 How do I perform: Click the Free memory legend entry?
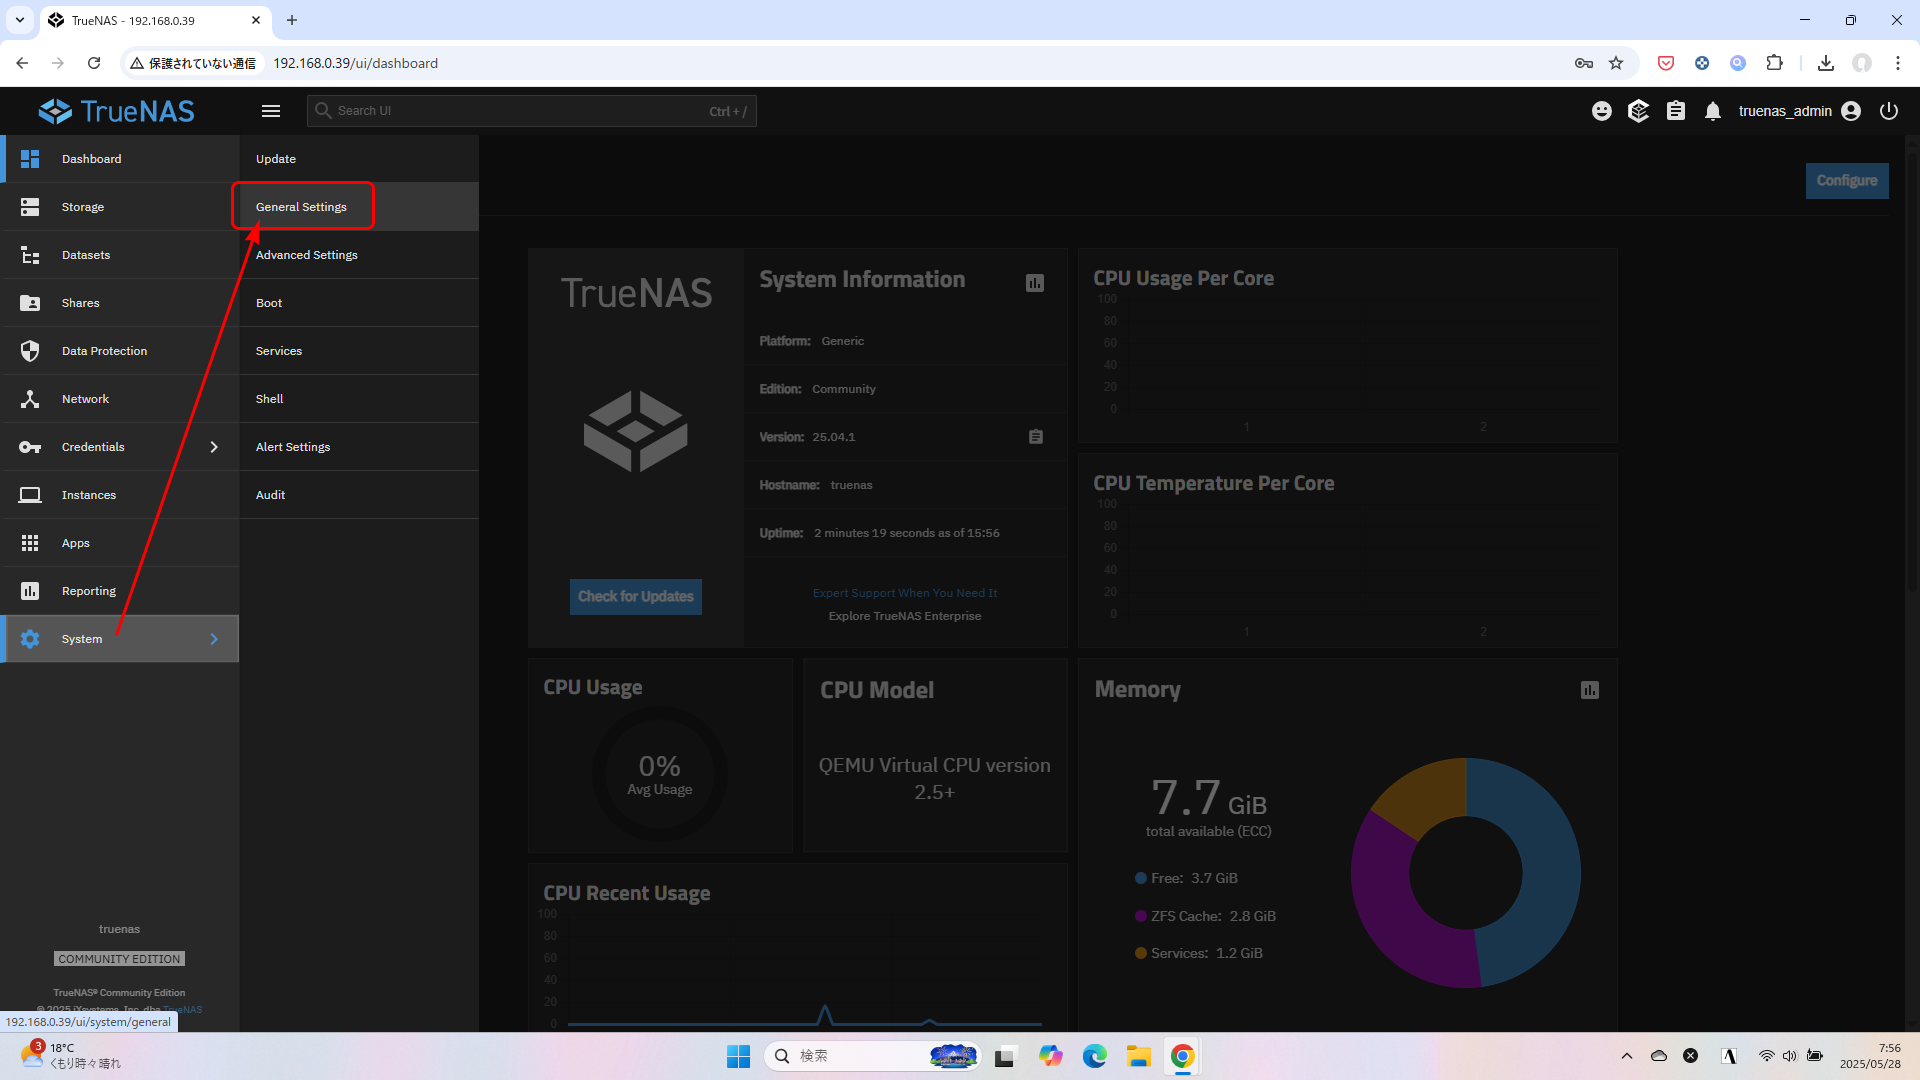click(x=1186, y=878)
